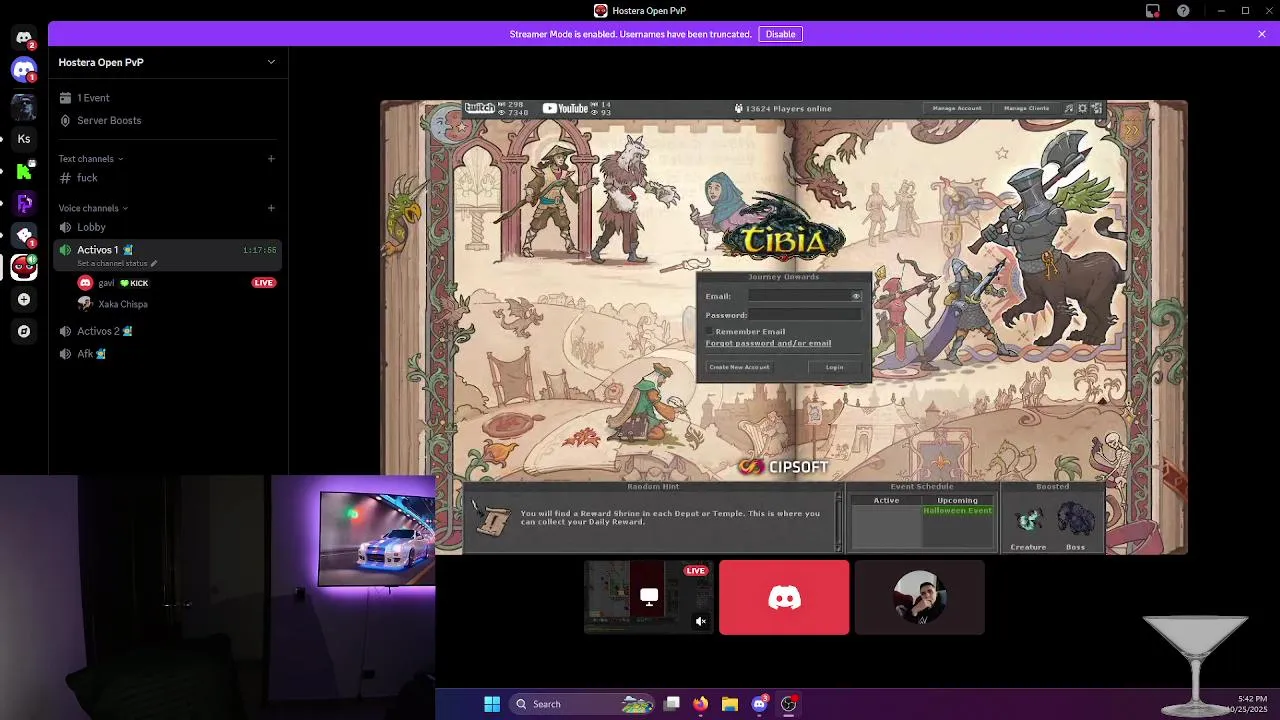Viewport: 1280px width, 720px height.
Task: Click the Discord inbox icon in title bar
Action: [1153, 11]
